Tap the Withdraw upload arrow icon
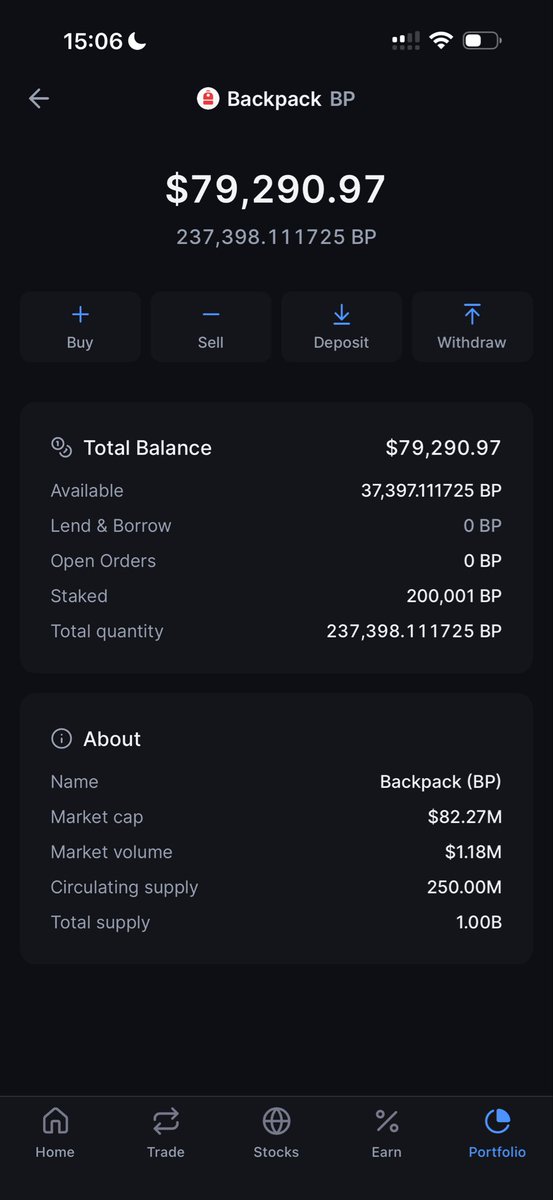 click(x=472, y=314)
